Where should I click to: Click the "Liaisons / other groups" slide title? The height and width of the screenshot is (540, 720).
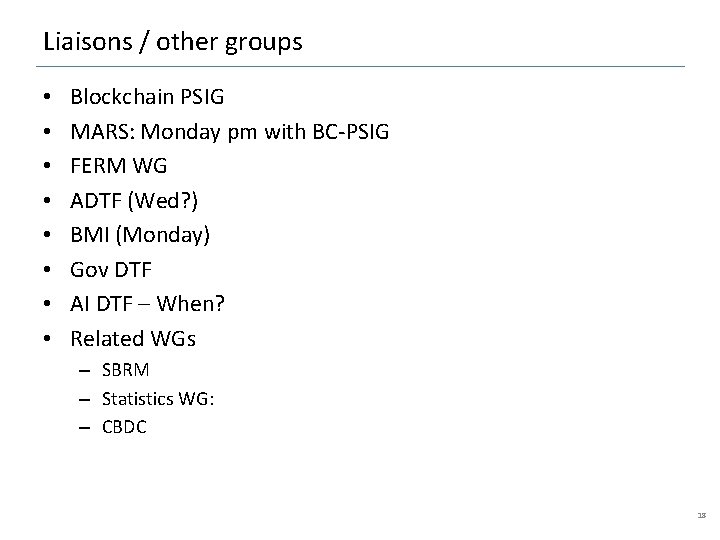172,42
